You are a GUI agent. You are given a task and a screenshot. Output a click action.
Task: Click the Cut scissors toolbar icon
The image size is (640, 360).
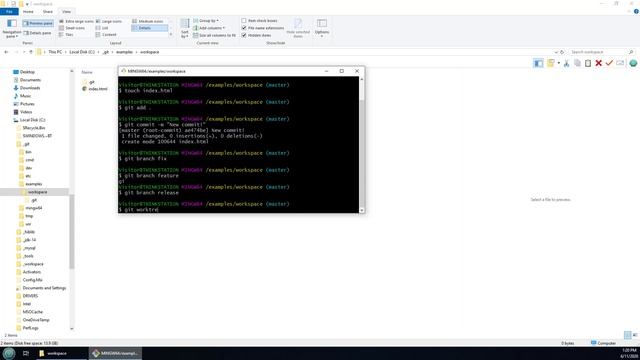566,63
